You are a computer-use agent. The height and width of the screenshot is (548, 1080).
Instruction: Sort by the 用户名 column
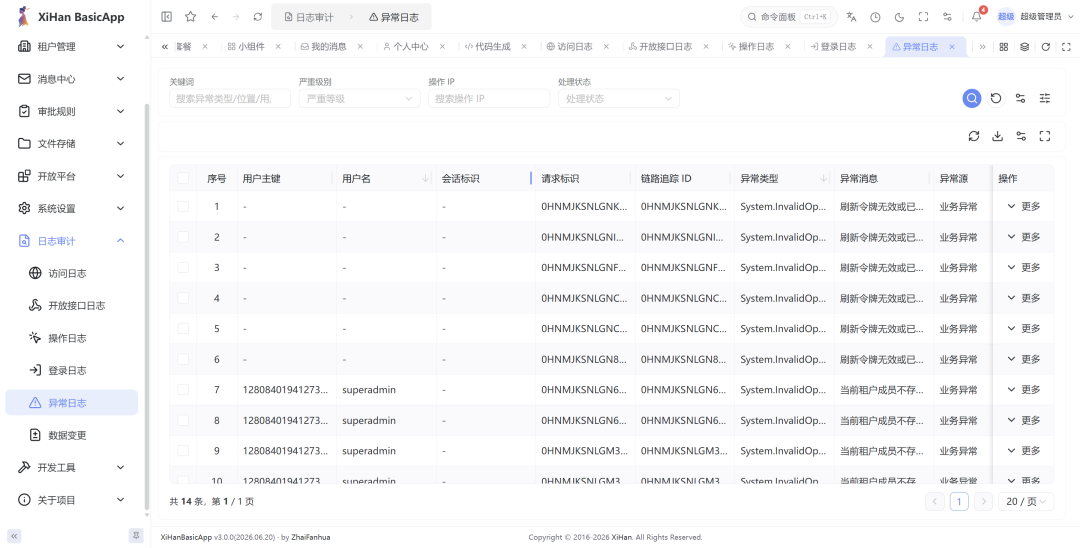coord(425,178)
